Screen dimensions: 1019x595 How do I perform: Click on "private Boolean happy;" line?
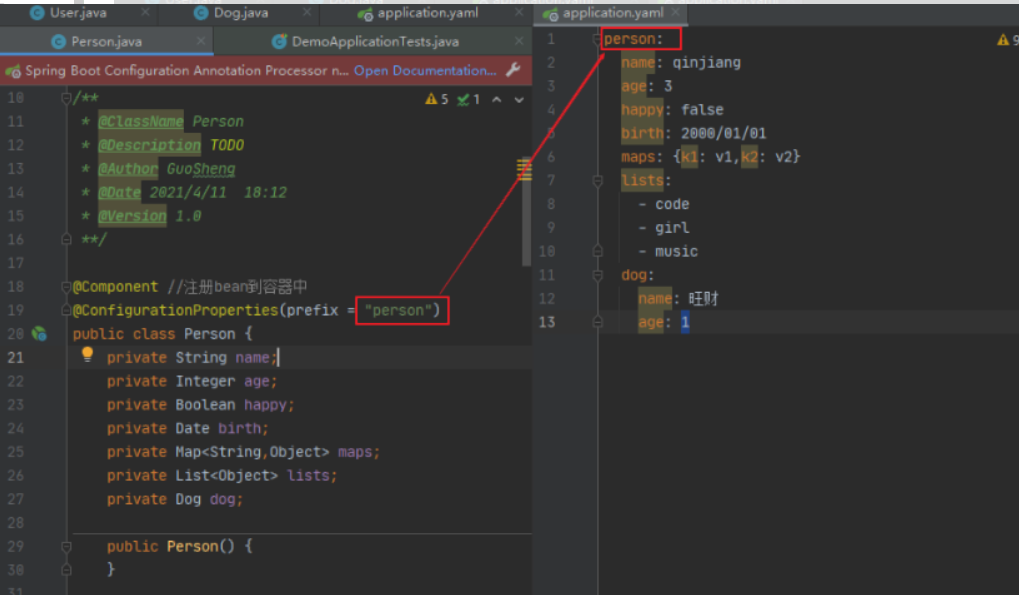(201, 405)
